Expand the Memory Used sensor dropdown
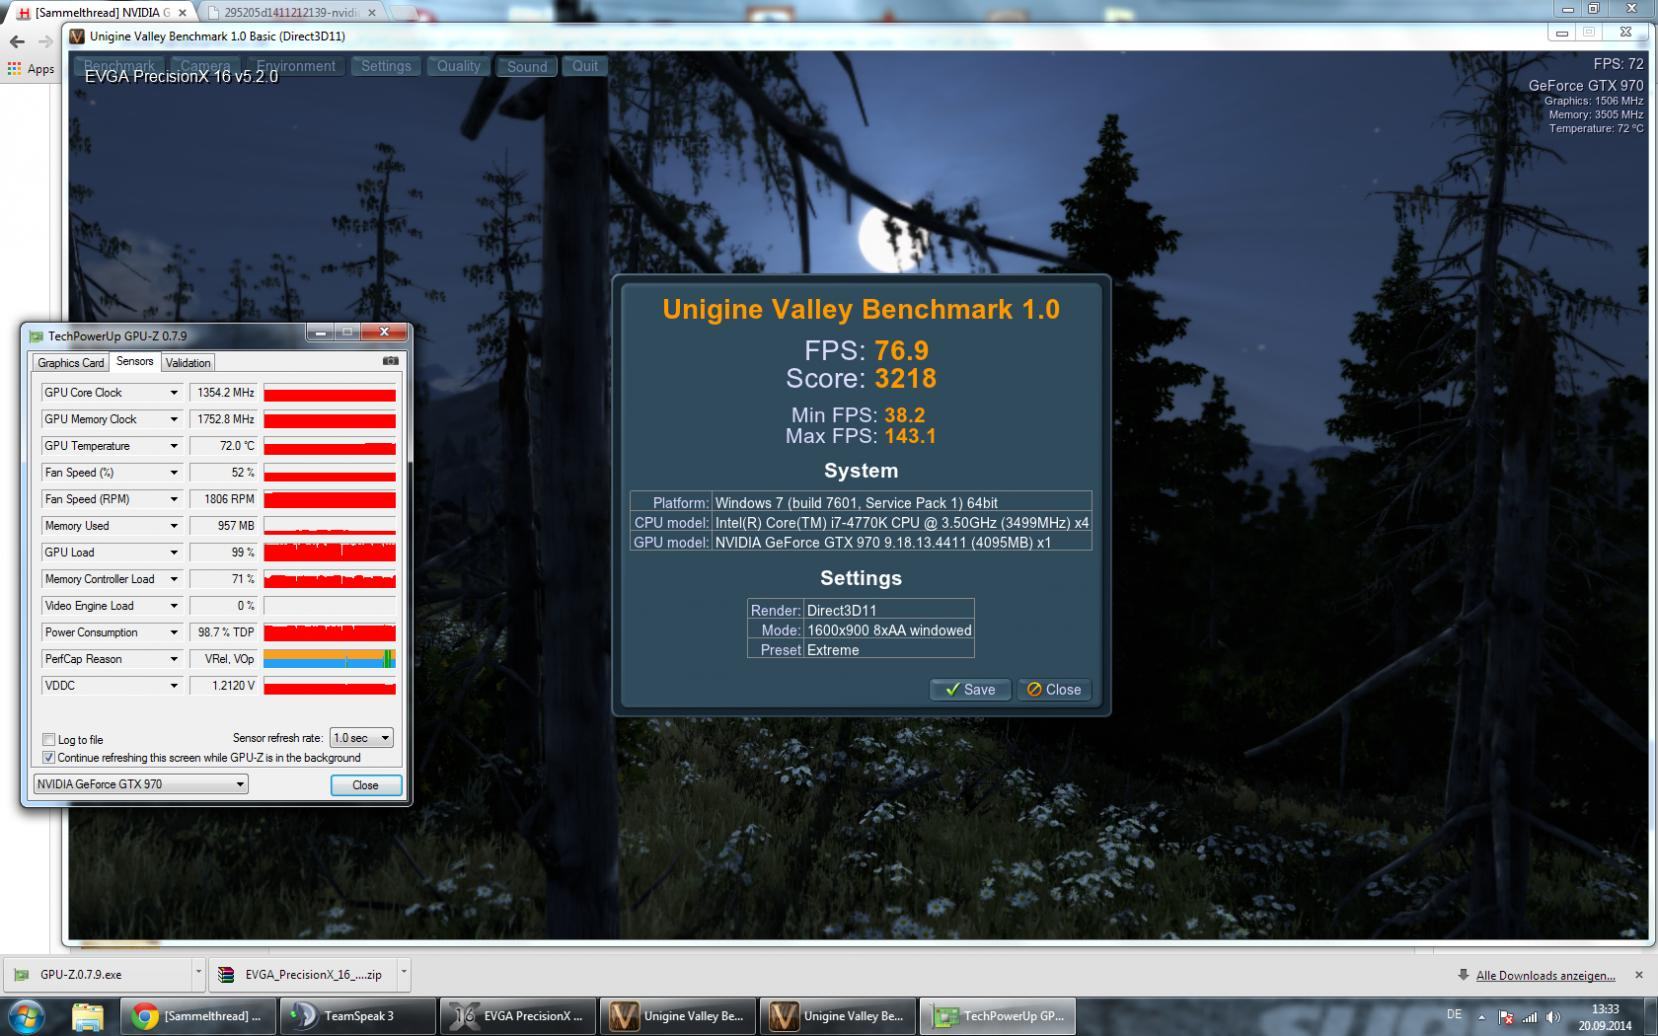The width and height of the screenshot is (1658, 1036). (x=174, y=526)
